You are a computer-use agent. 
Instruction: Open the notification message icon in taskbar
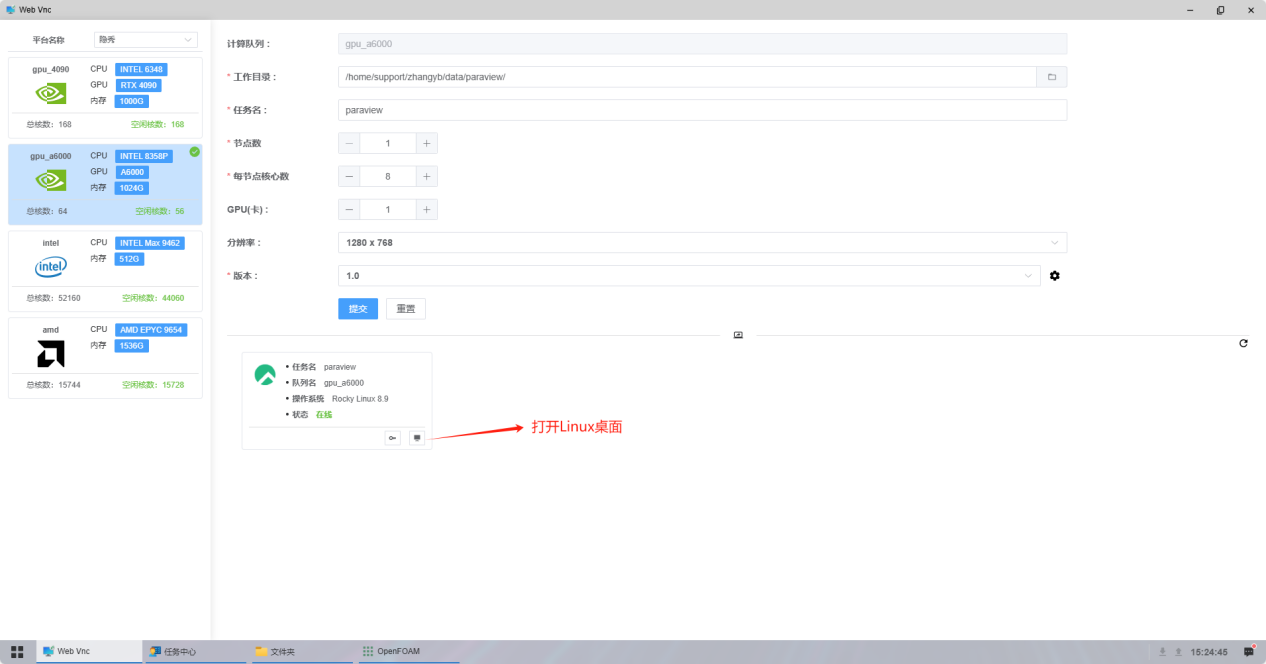[x=1249, y=651]
